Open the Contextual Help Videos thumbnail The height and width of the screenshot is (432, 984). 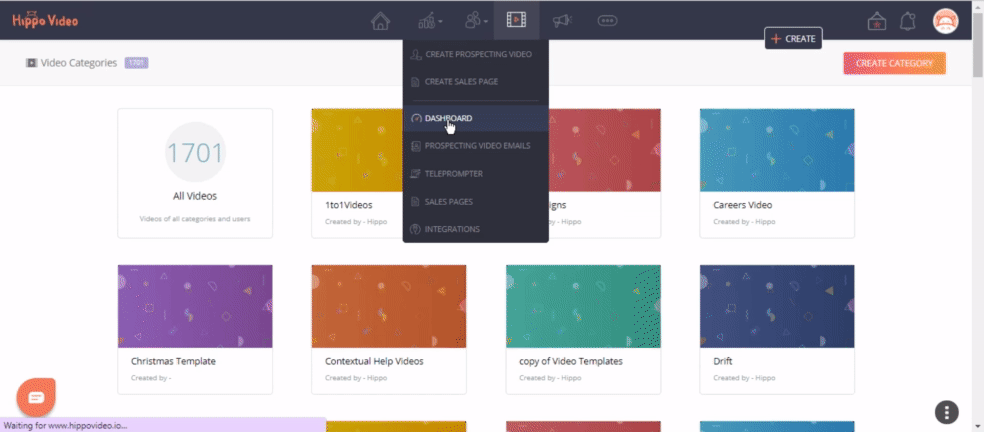389,306
